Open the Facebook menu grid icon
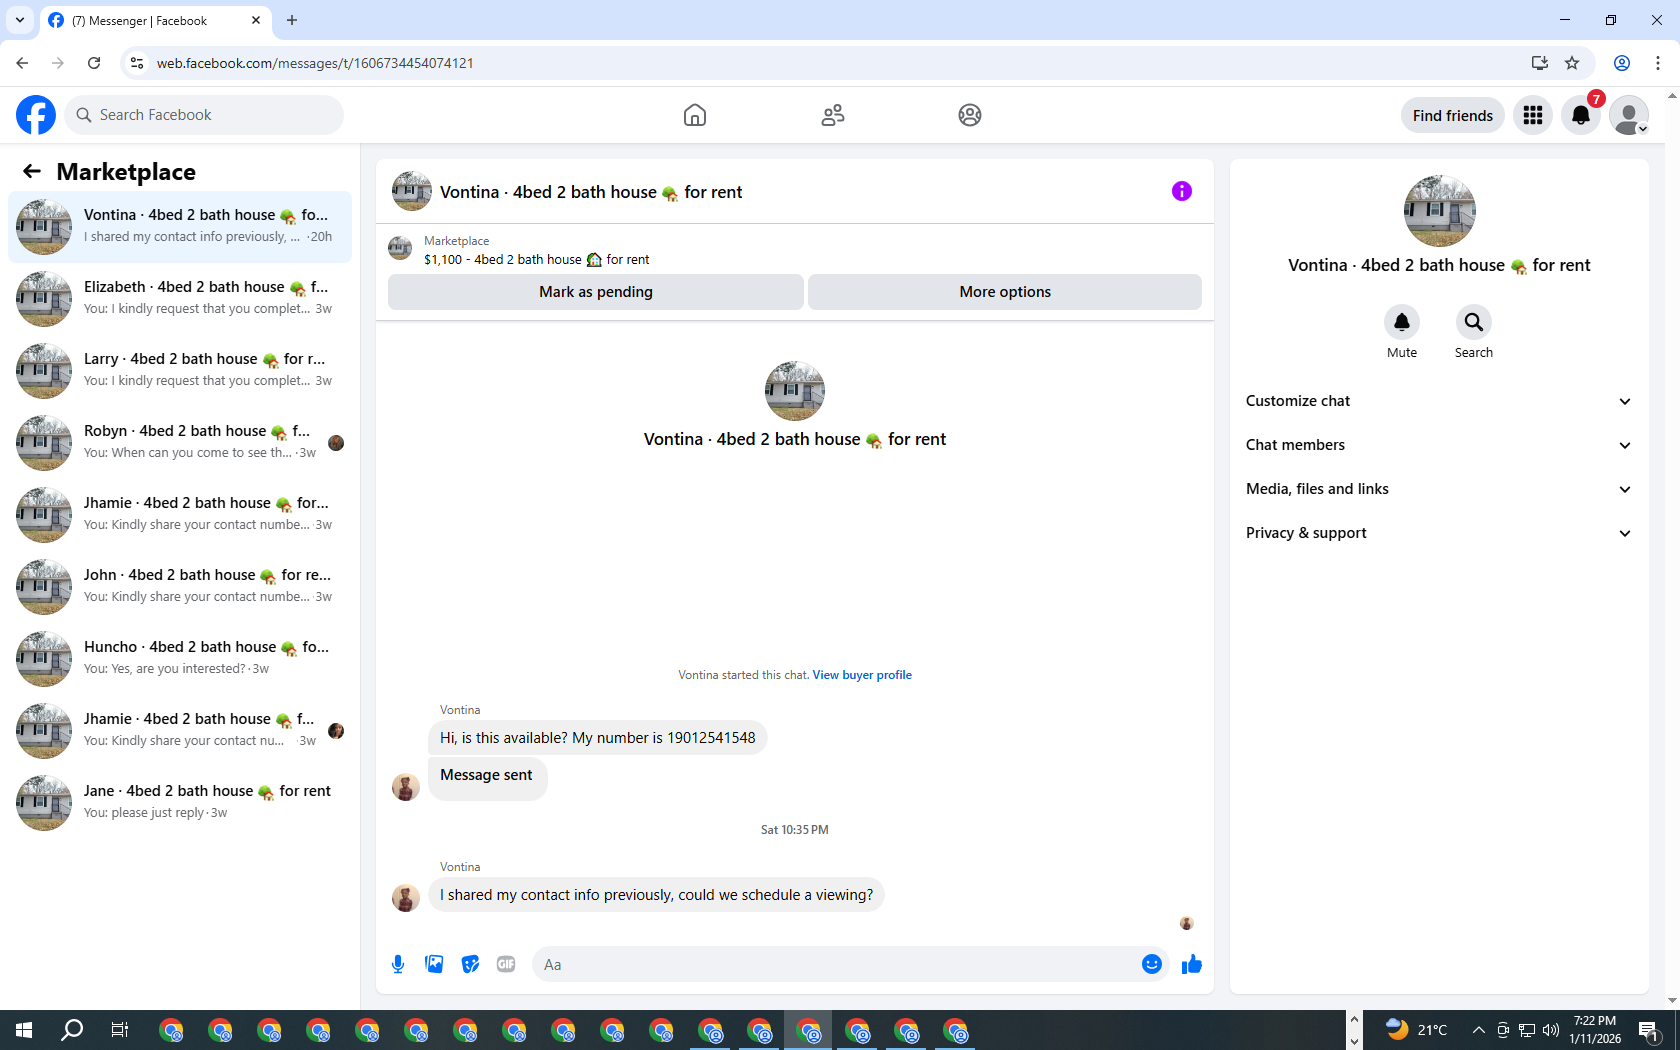Image resolution: width=1680 pixels, height=1050 pixels. [x=1533, y=115]
